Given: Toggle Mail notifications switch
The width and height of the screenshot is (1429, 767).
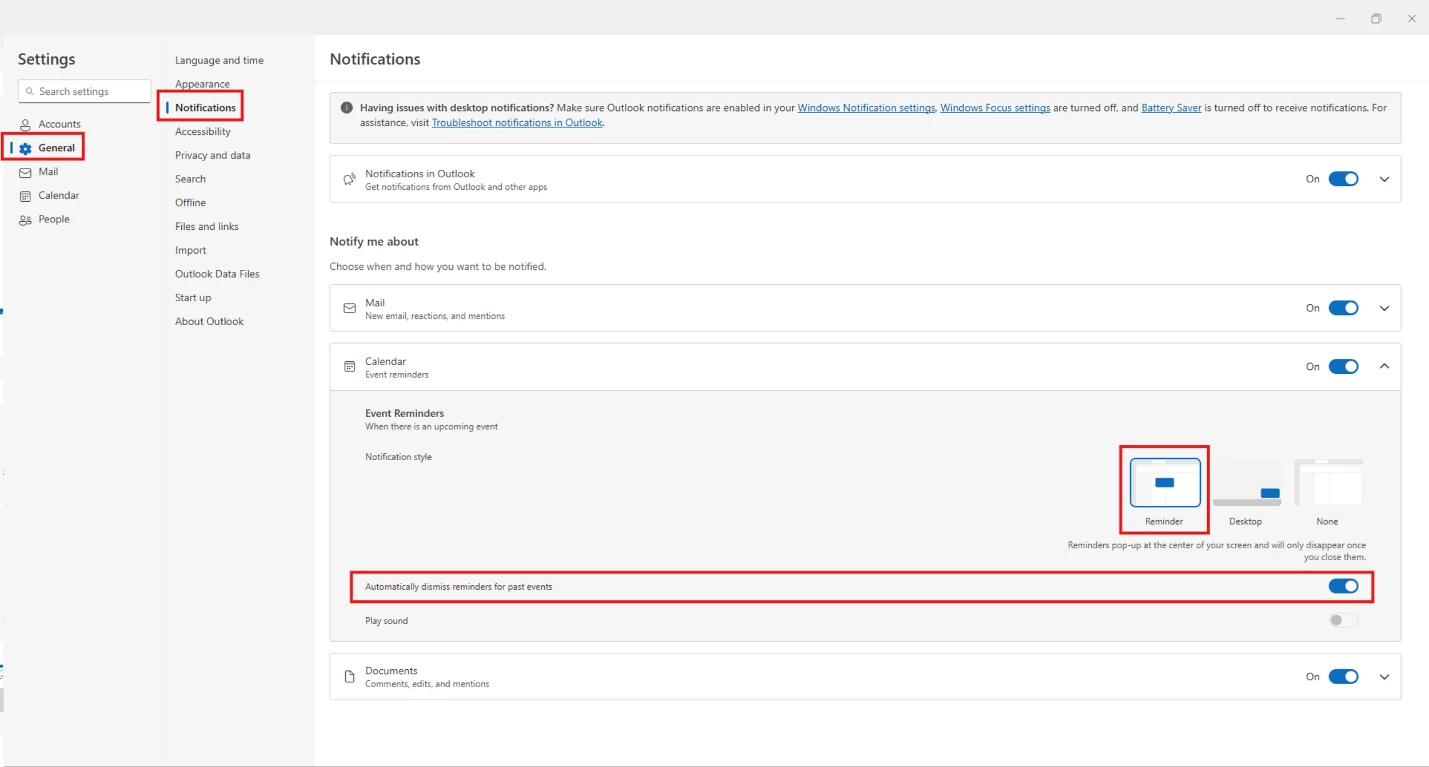Looking at the screenshot, I should tap(1343, 308).
